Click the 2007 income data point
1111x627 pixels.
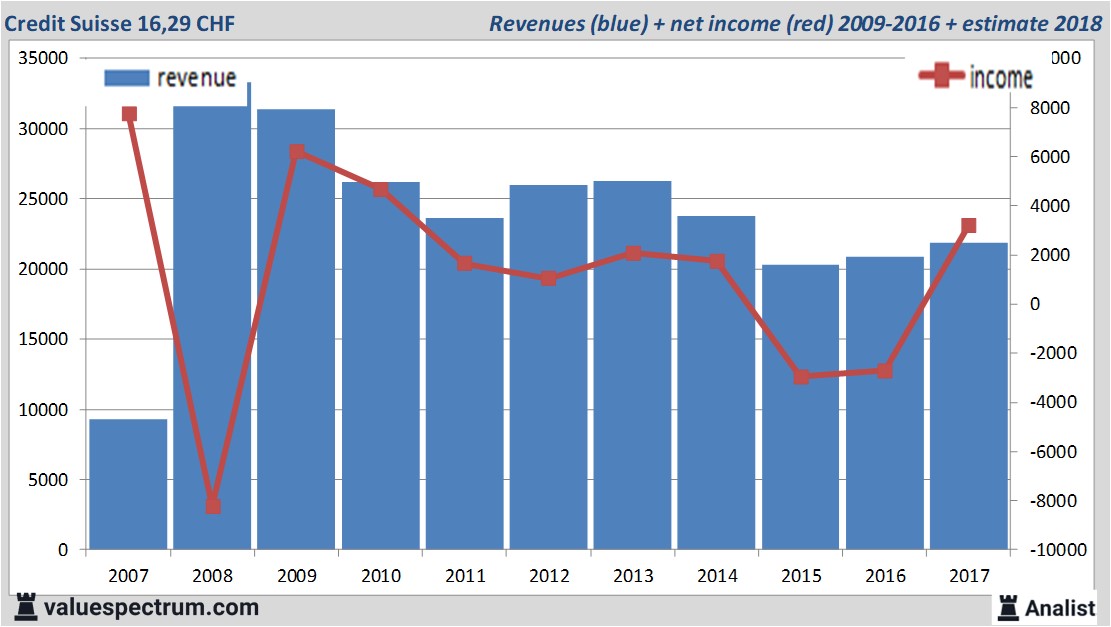pyautogui.click(x=129, y=114)
